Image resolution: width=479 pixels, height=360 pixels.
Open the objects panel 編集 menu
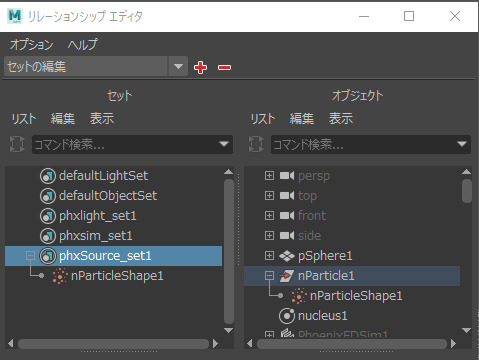(302, 119)
